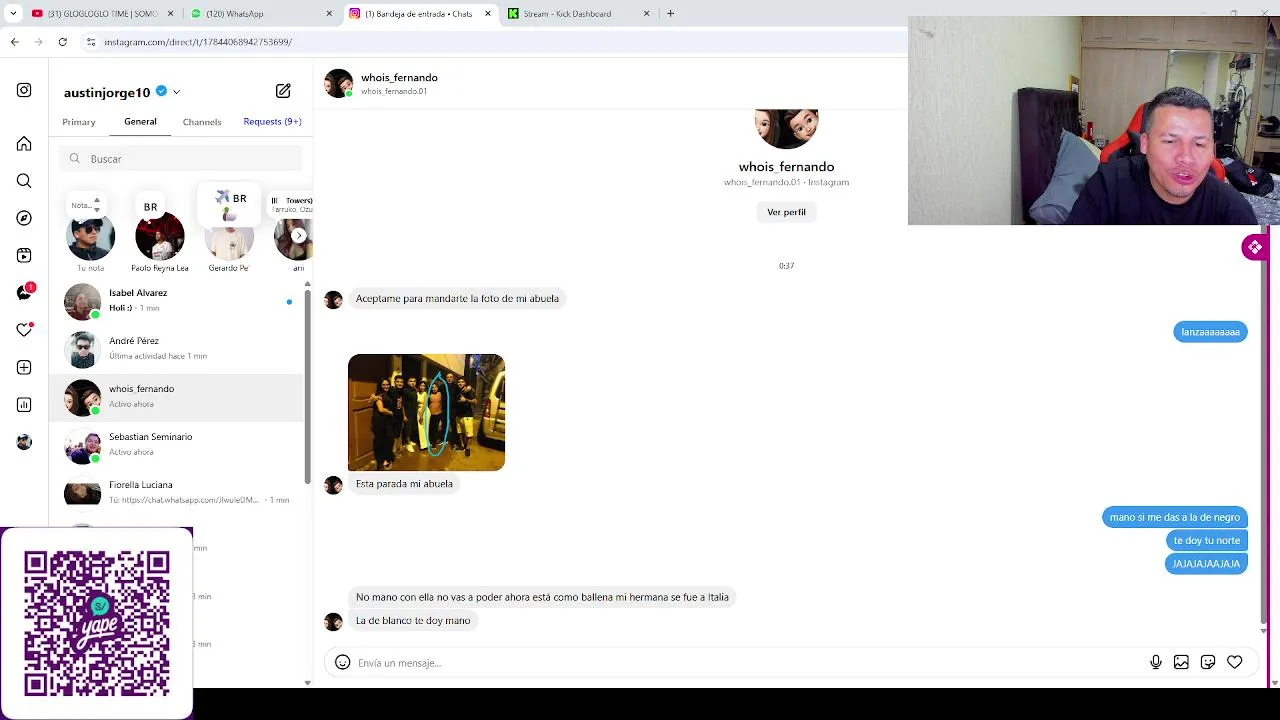The height and width of the screenshot is (720, 1280).
Task: Click the browser back arrow
Action: (14, 42)
